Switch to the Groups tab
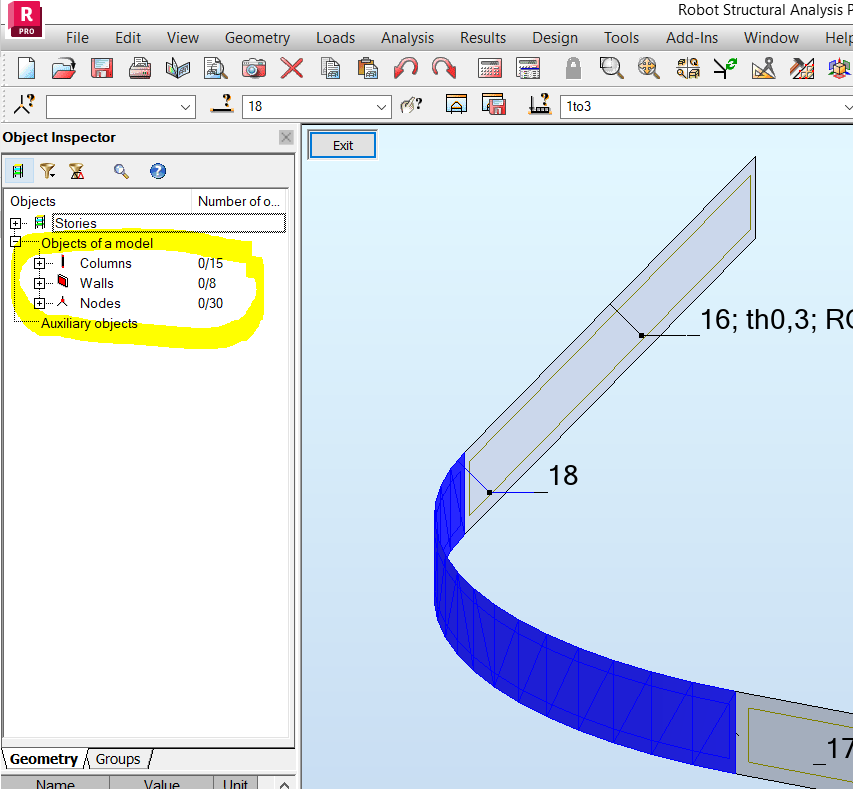 117,759
